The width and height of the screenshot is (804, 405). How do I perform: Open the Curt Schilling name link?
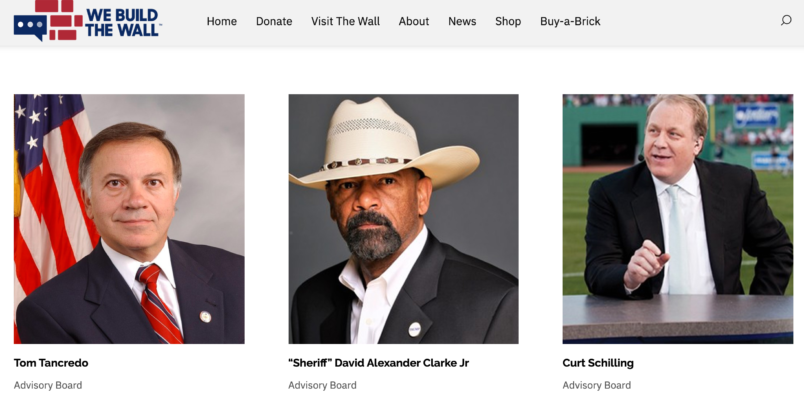point(598,363)
